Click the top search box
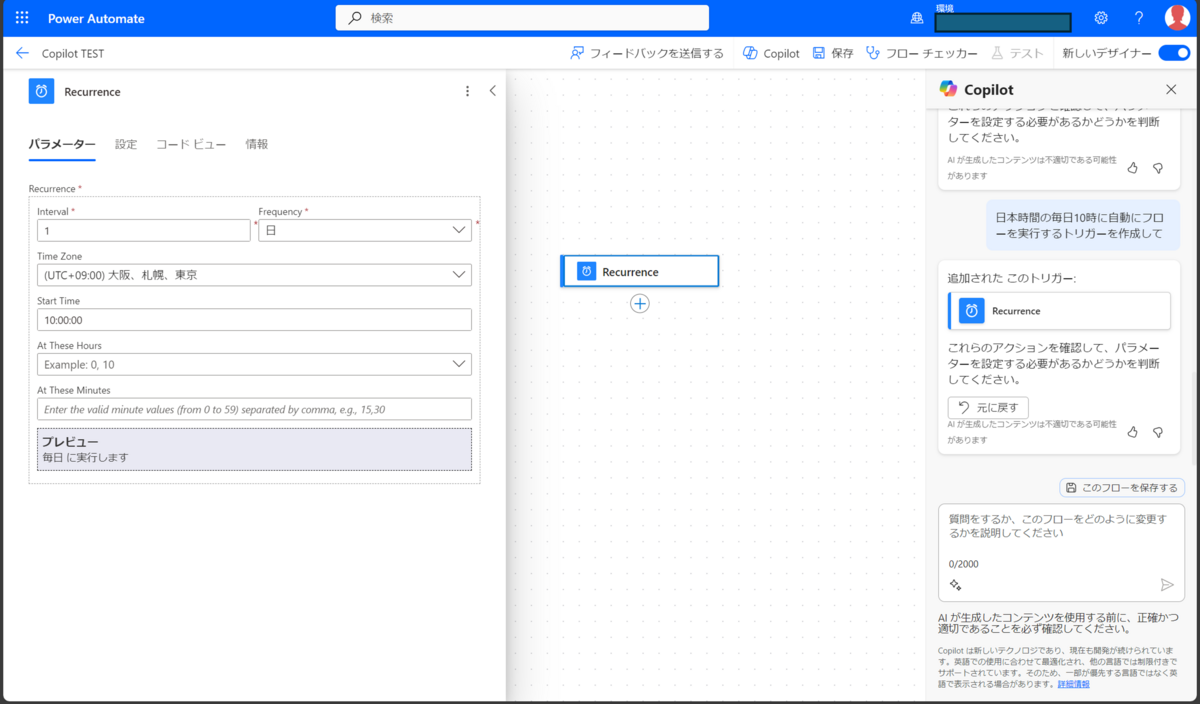This screenshot has width=1200, height=704. click(x=522, y=18)
